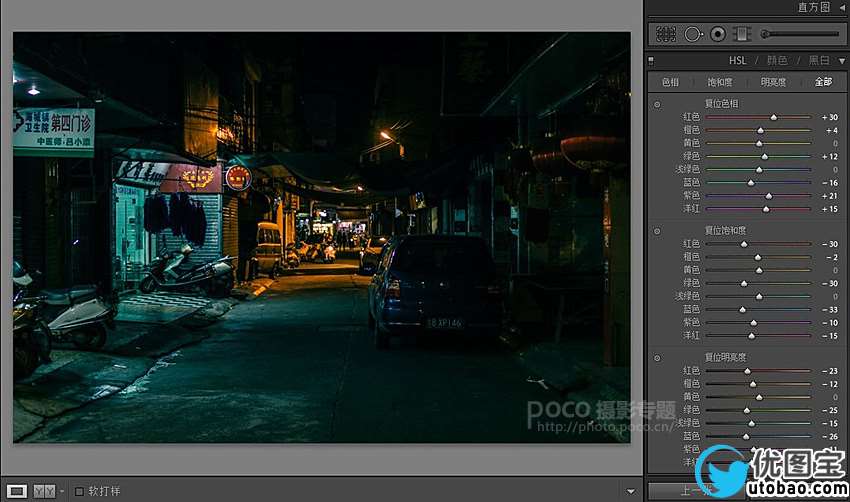
Task: Click the hue 橙色 slider handle
Action: click(x=761, y=130)
